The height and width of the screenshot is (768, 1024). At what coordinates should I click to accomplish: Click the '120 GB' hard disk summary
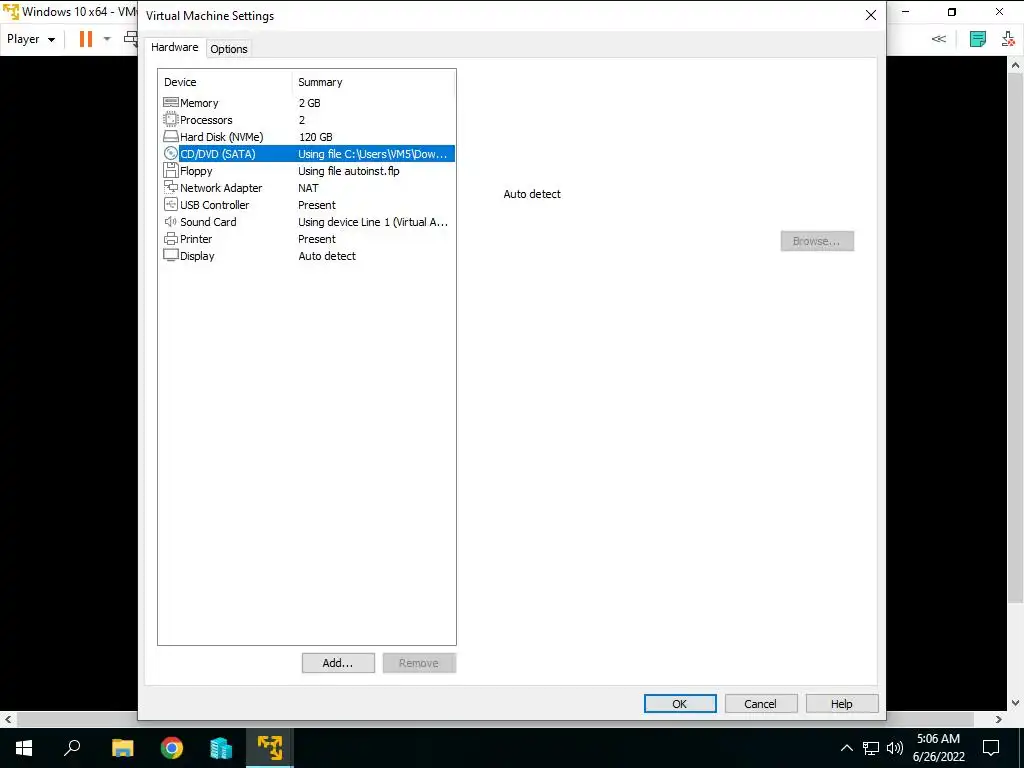click(315, 136)
